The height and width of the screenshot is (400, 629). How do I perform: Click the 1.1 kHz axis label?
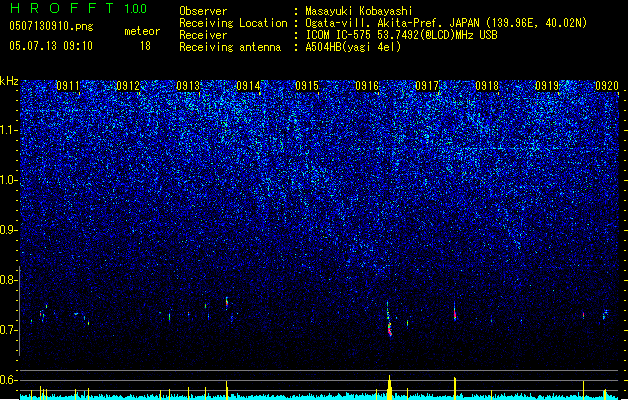[x=9, y=130]
